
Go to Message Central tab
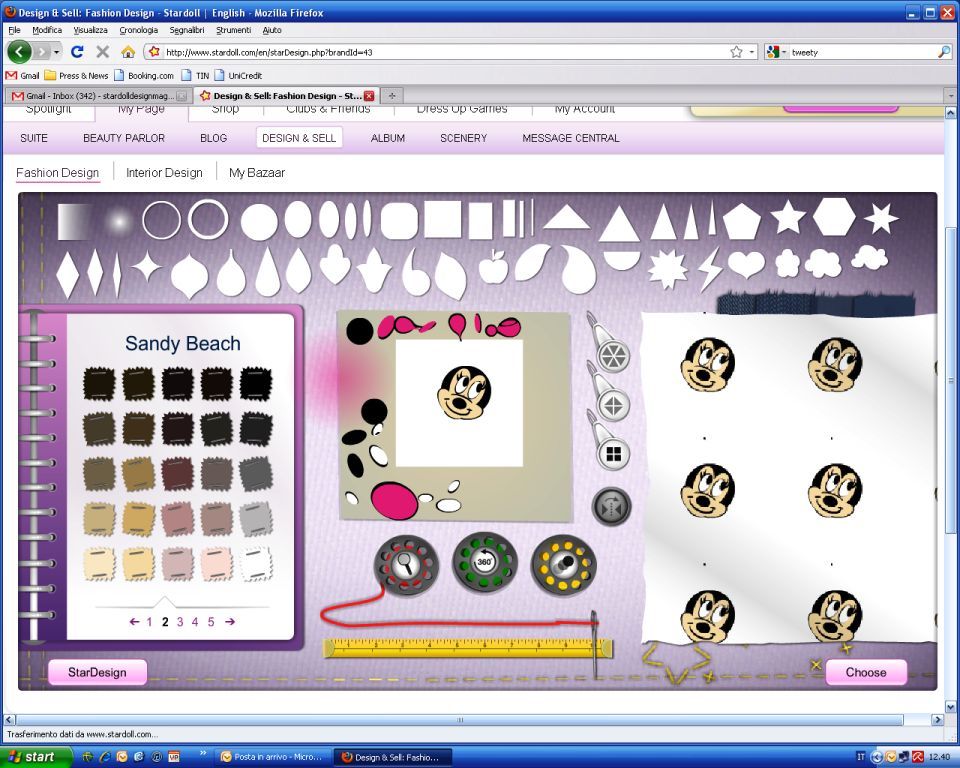pos(571,138)
